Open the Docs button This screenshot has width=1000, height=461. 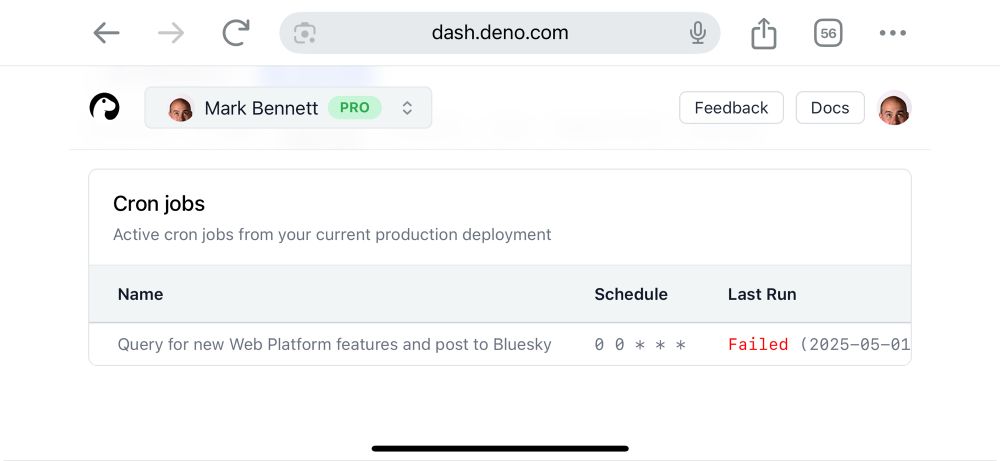pos(830,108)
